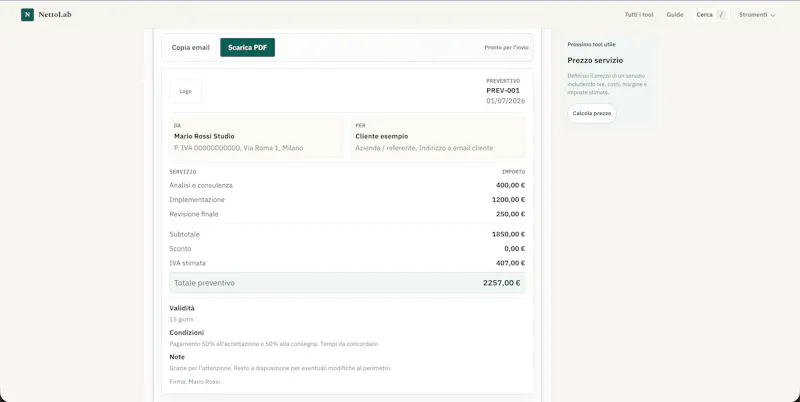
Task: Download the quote with Scarica PDF
Action: [247, 47]
